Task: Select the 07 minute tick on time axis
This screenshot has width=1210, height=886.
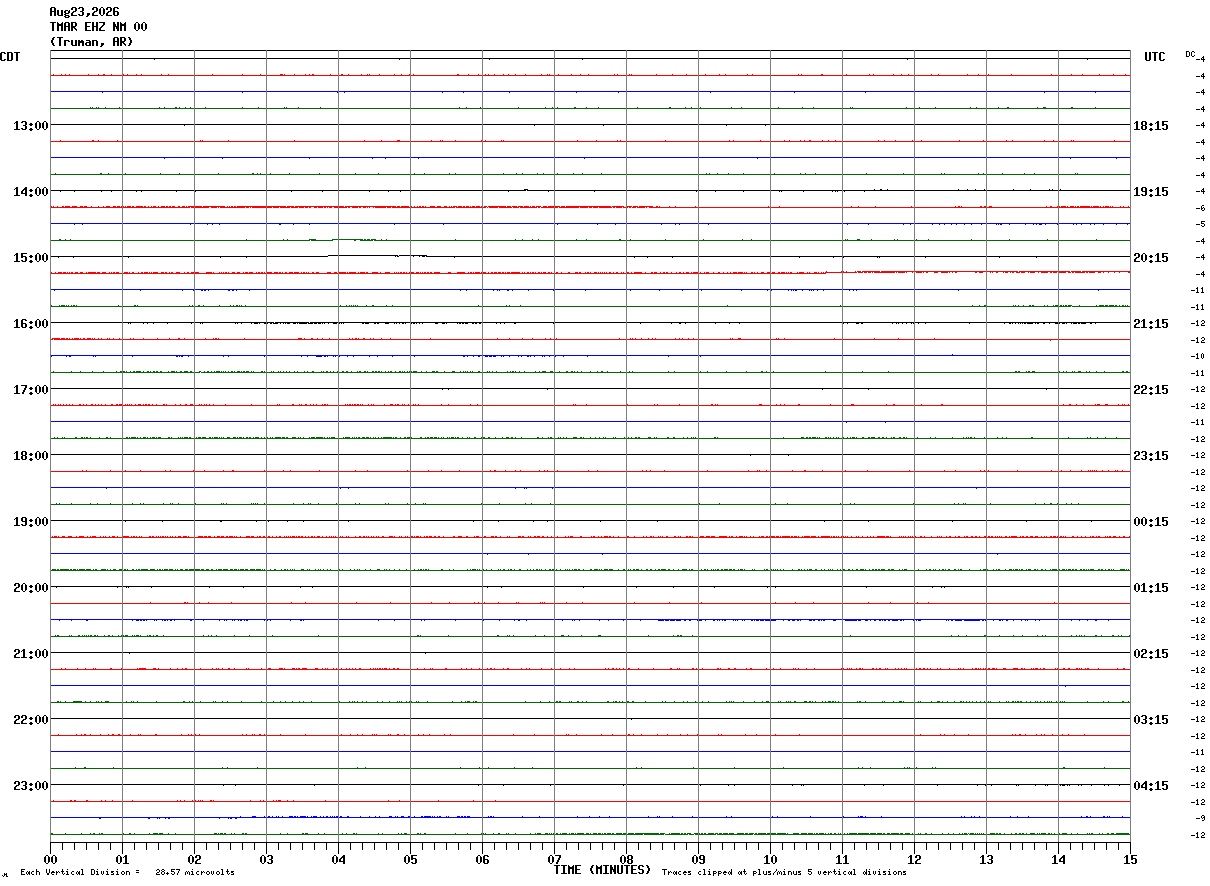Action: (x=554, y=859)
